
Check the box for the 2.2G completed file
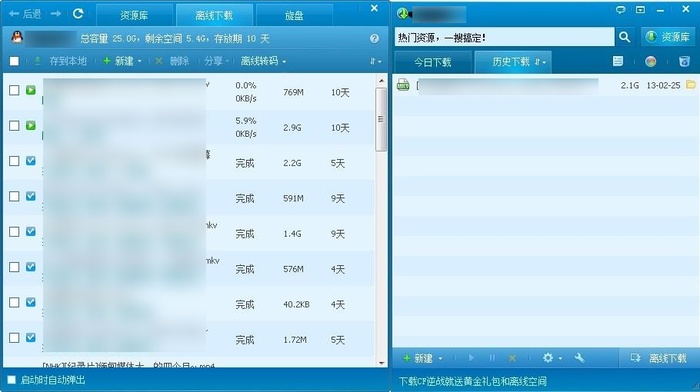point(14,161)
